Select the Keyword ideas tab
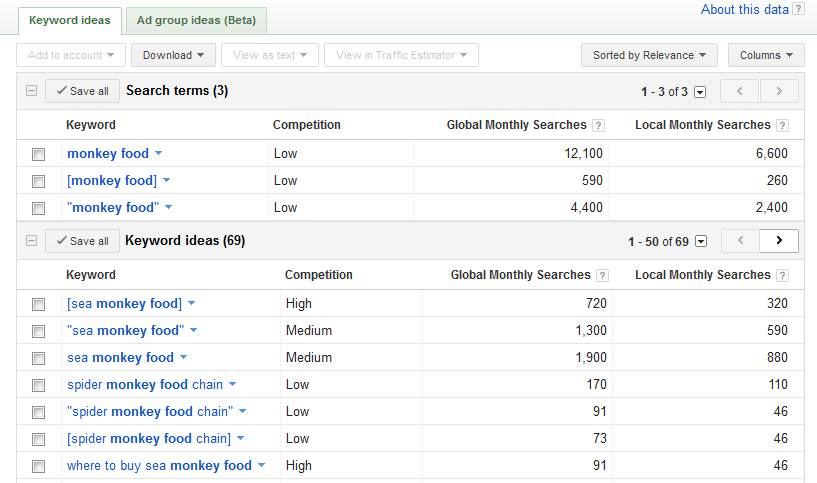The height and width of the screenshot is (483, 817). pos(69,20)
